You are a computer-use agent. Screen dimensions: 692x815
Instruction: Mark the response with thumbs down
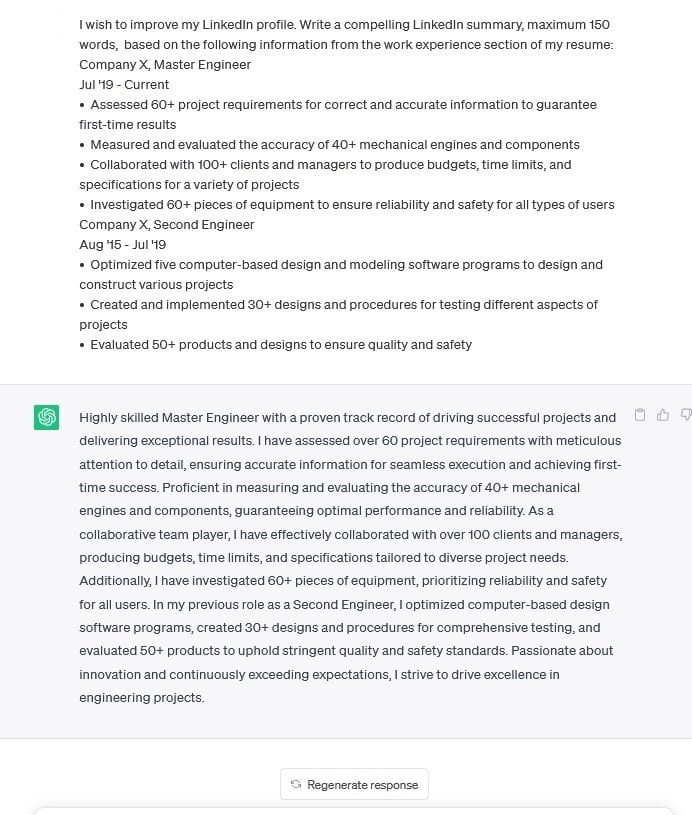[685, 415]
